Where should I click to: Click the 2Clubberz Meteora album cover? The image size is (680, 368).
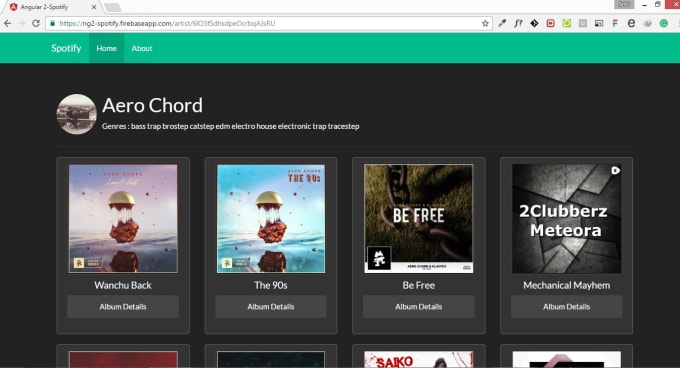click(566, 218)
